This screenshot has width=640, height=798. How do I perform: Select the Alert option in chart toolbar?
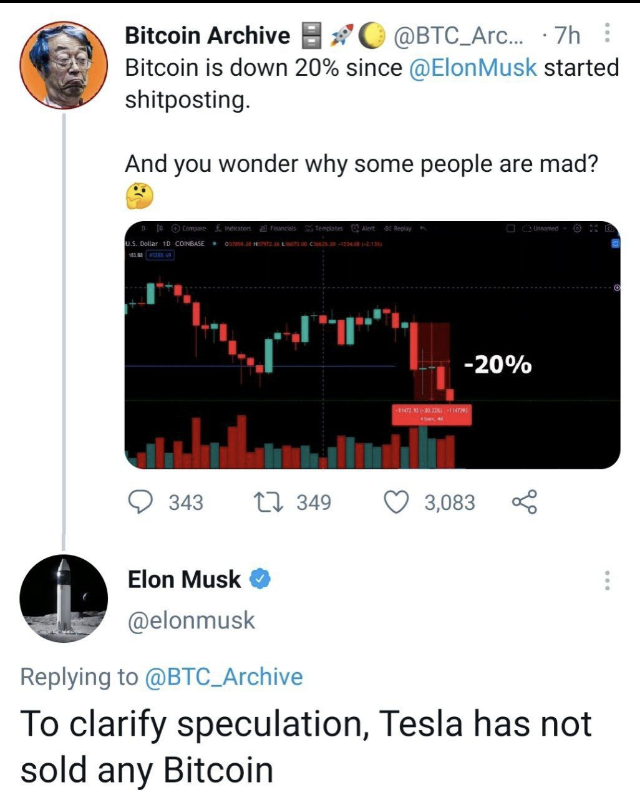click(363, 229)
